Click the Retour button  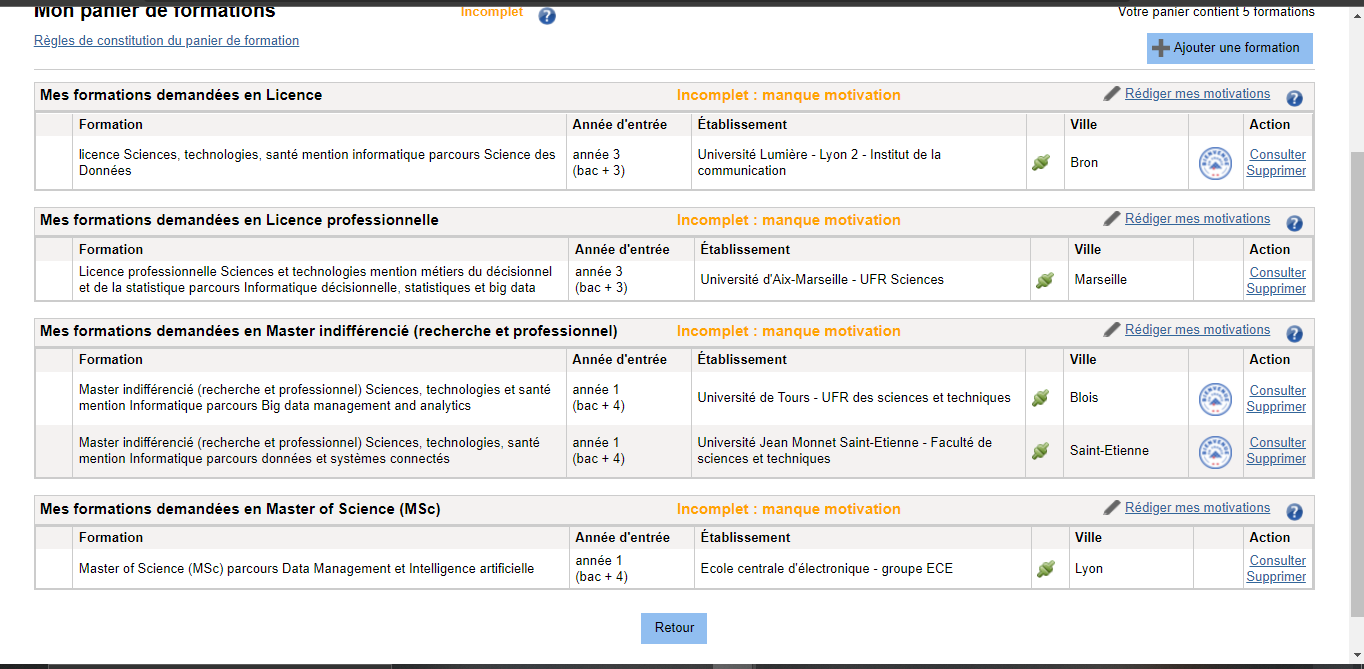pos(674,628)
